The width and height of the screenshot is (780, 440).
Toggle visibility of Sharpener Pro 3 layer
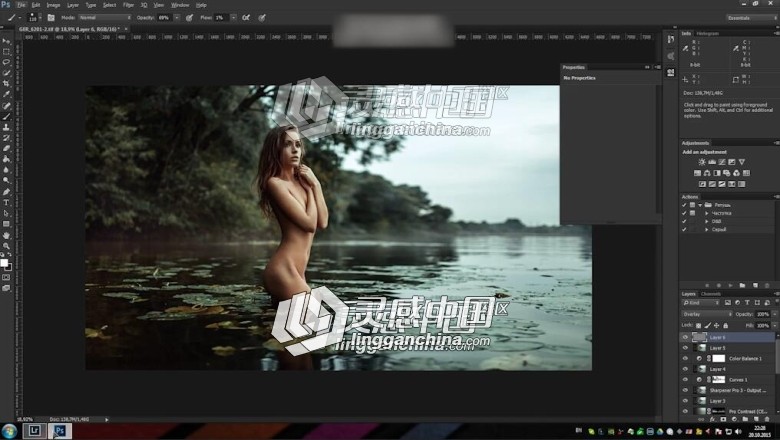click(x=685, y=390)
